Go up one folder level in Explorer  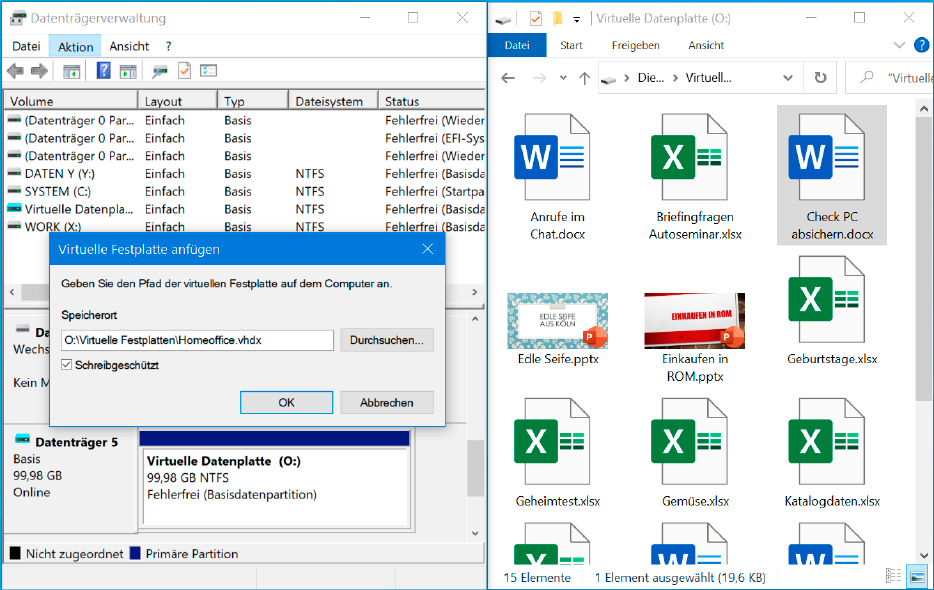pos(584,78)
